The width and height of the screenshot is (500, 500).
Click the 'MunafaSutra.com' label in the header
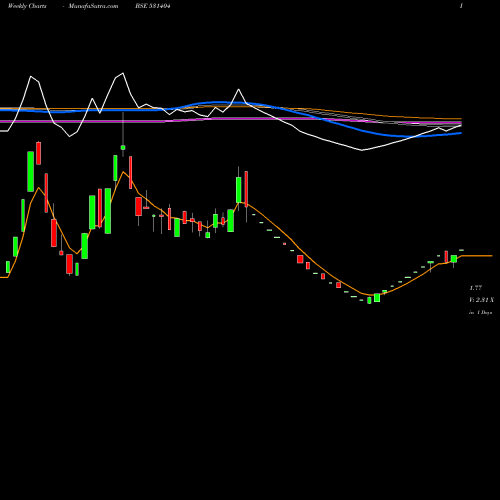(93, 6)
